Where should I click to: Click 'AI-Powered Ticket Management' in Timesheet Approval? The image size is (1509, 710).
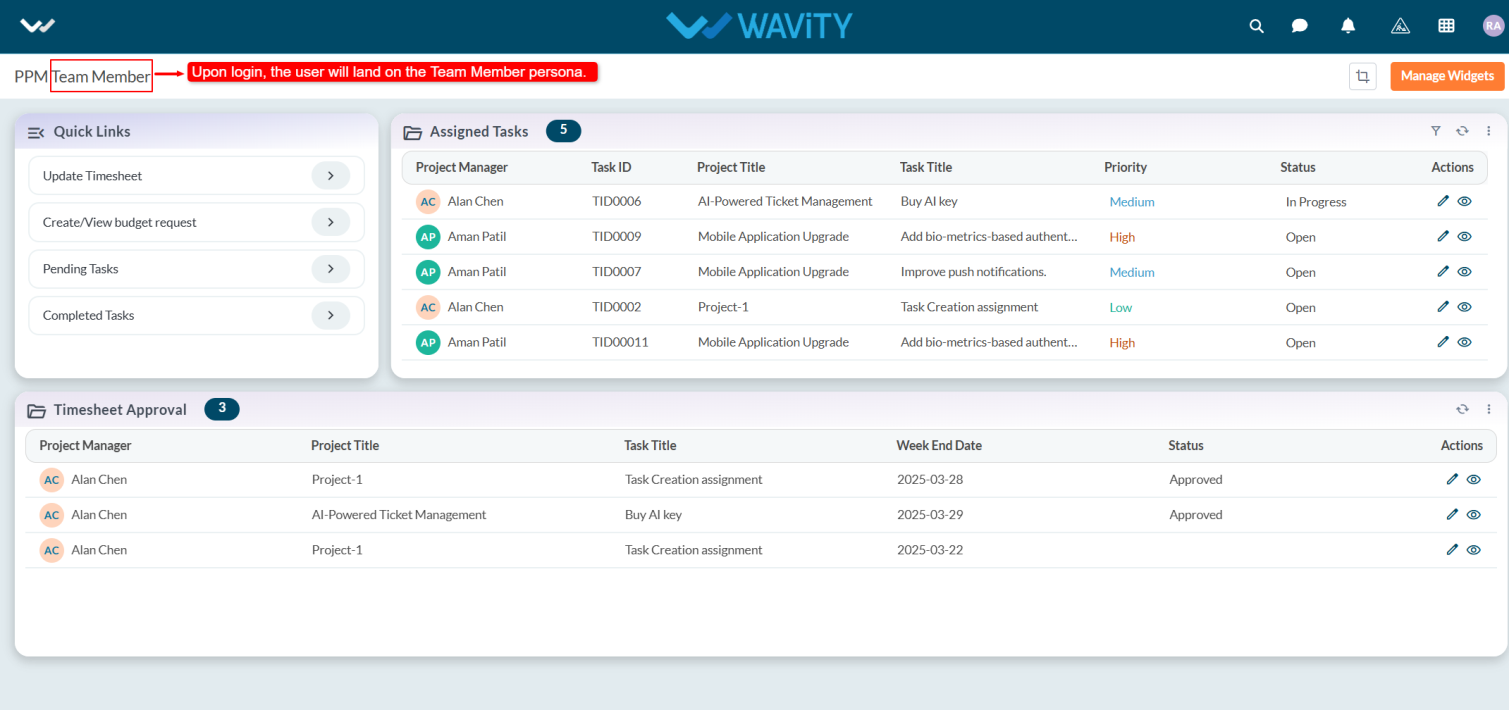(x=399, y=514)
